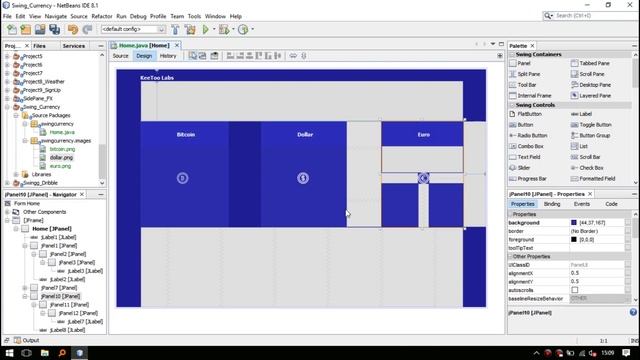
Task: Collapse the Swing Containers palette section
Action: (x=512, y=54)
